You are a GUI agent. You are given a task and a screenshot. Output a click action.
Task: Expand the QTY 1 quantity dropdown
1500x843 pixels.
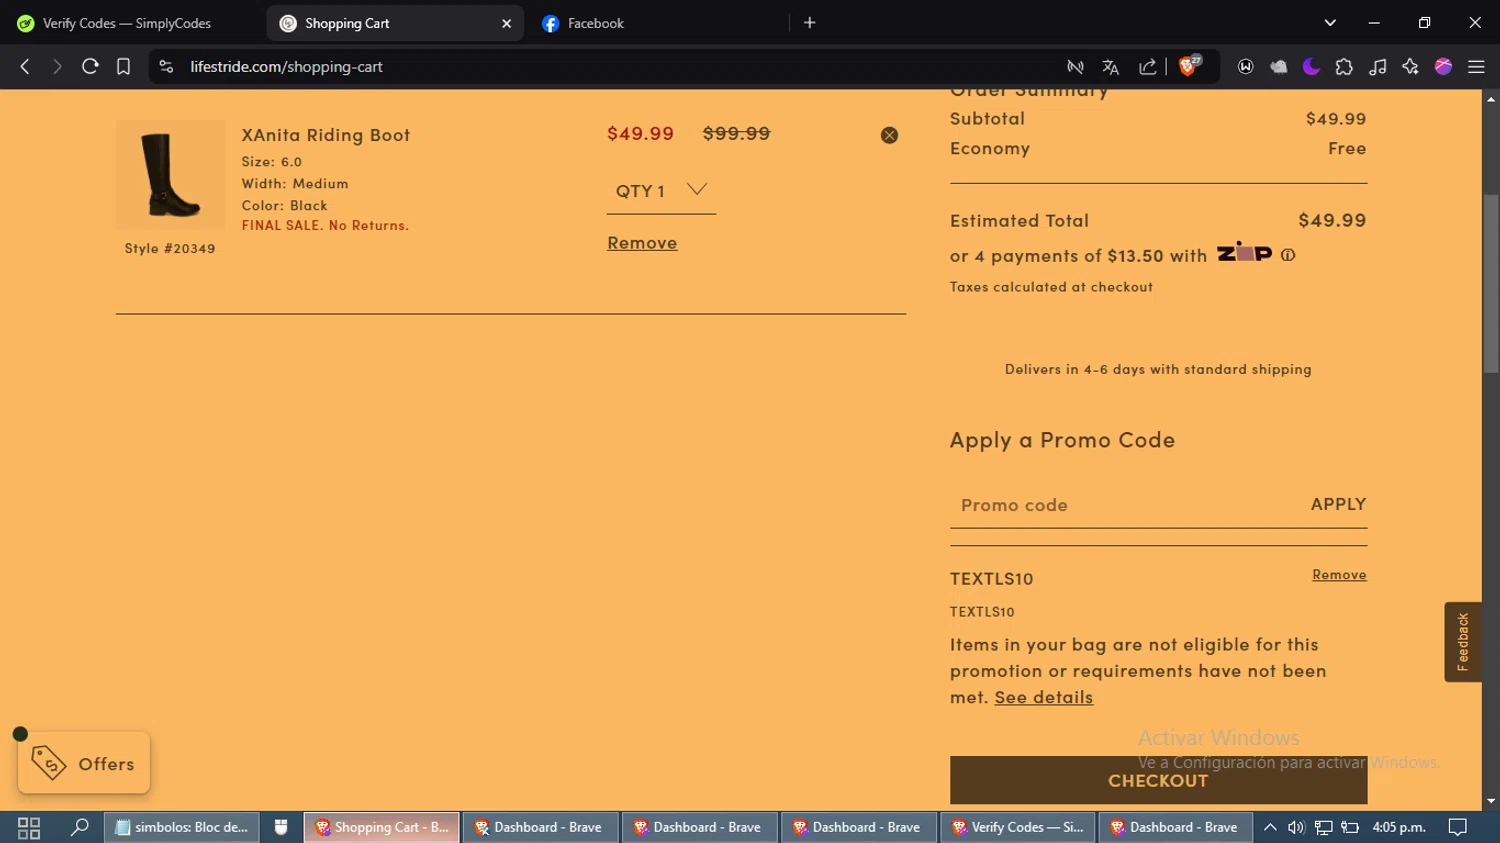661,190
